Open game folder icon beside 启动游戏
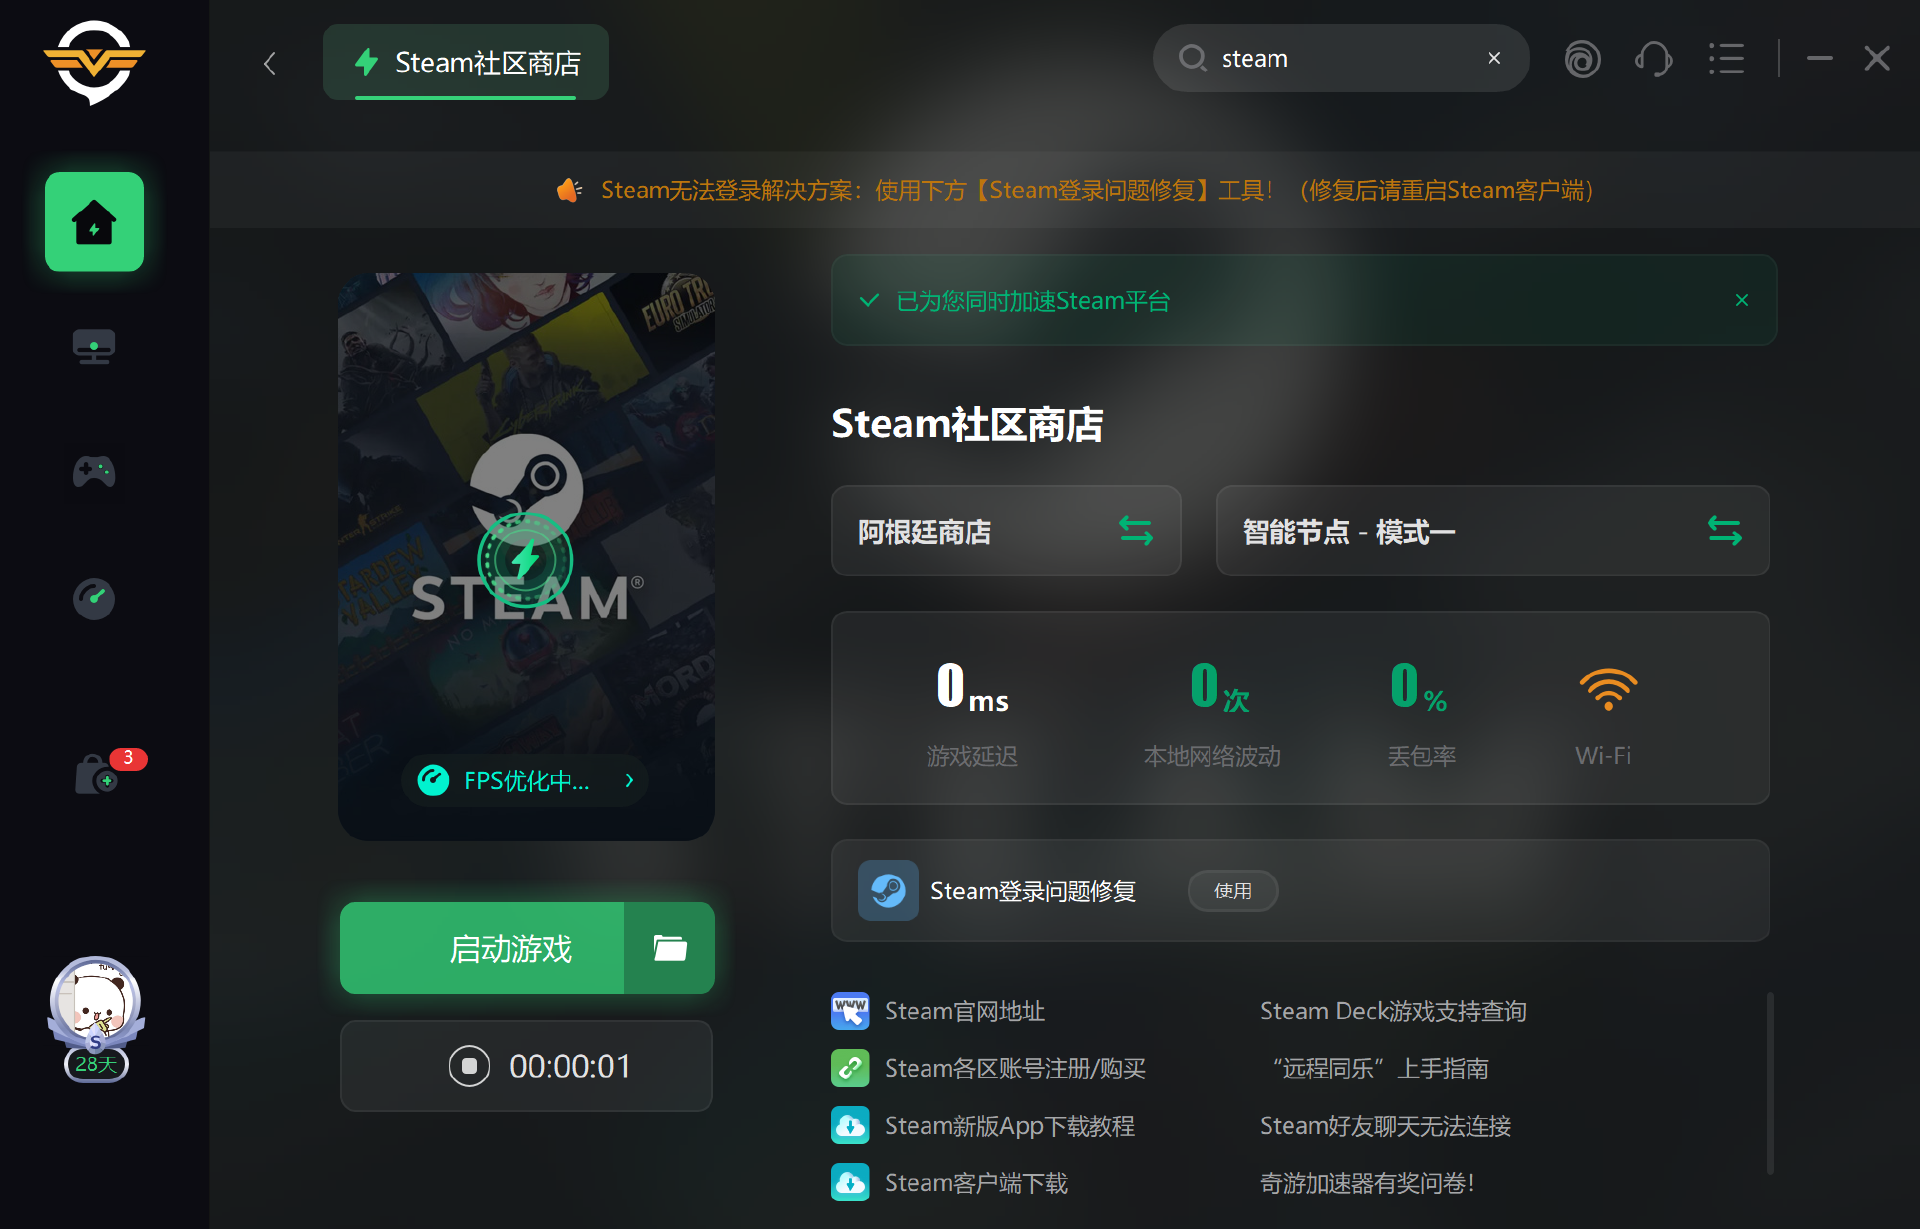 pyautogui.click(x=669, y=948)
